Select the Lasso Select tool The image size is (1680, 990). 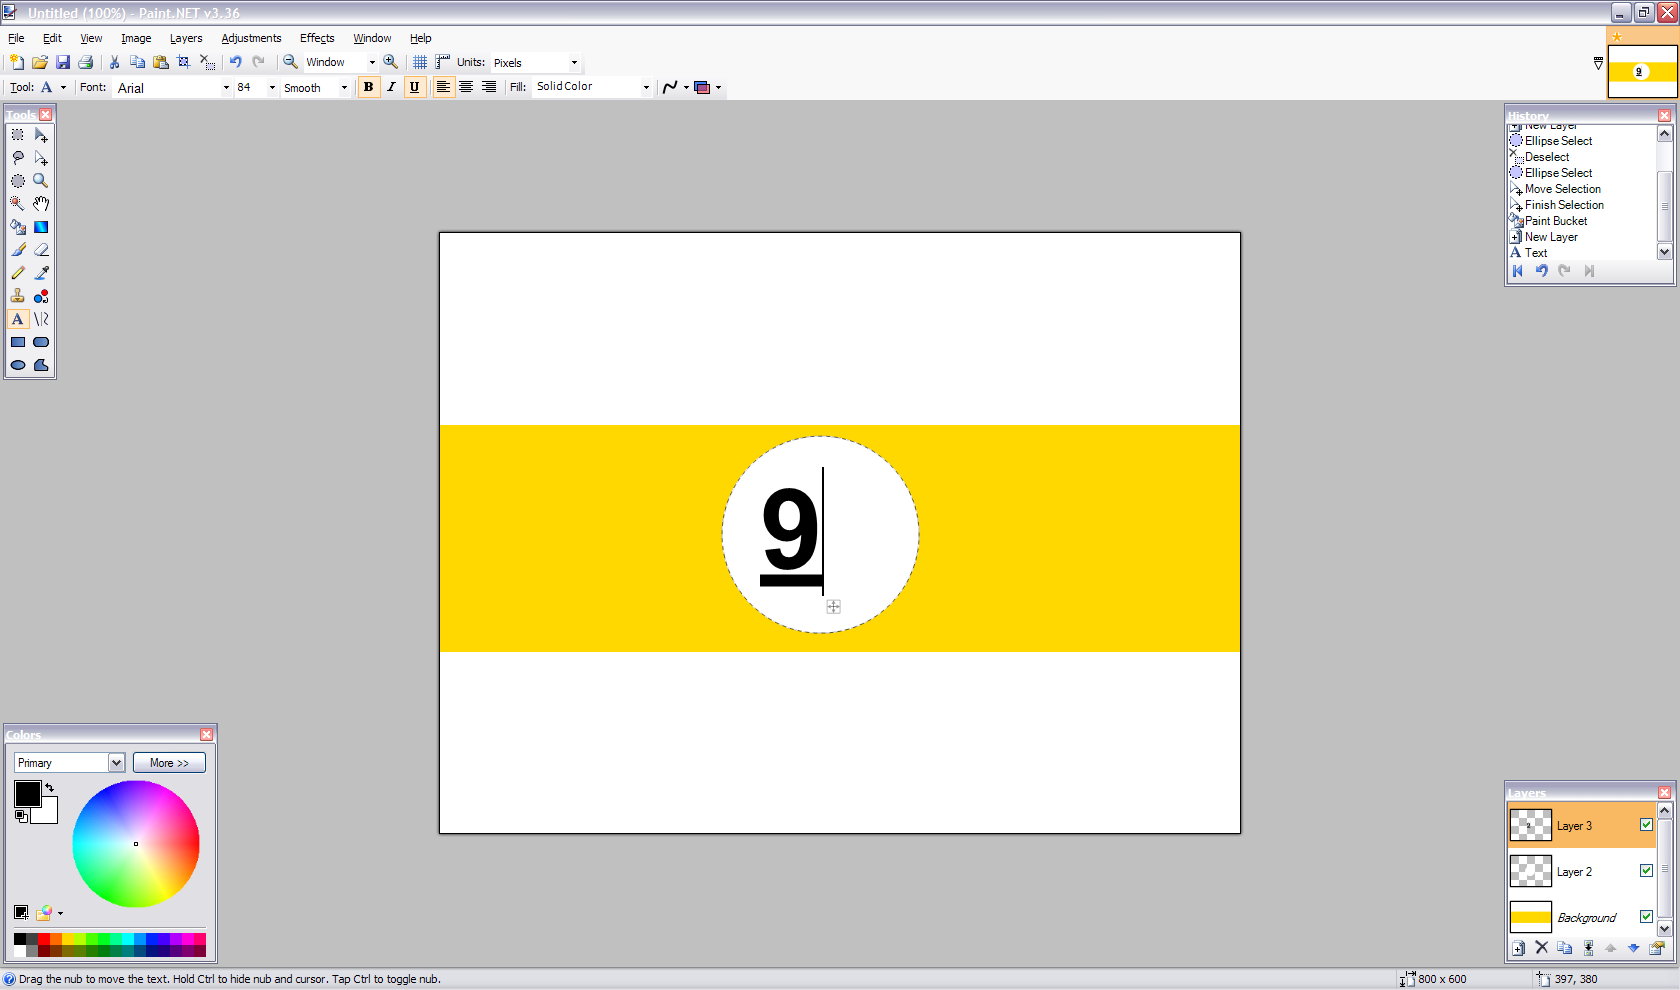[x=18, y=158]
